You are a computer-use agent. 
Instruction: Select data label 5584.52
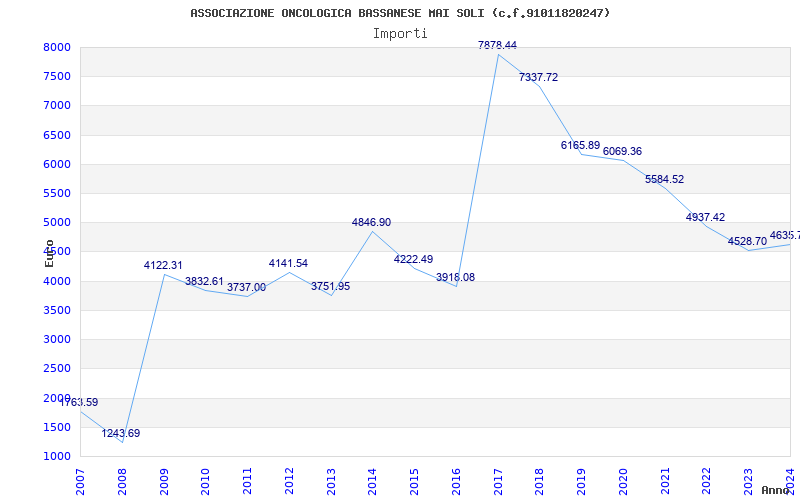[664, 180]
